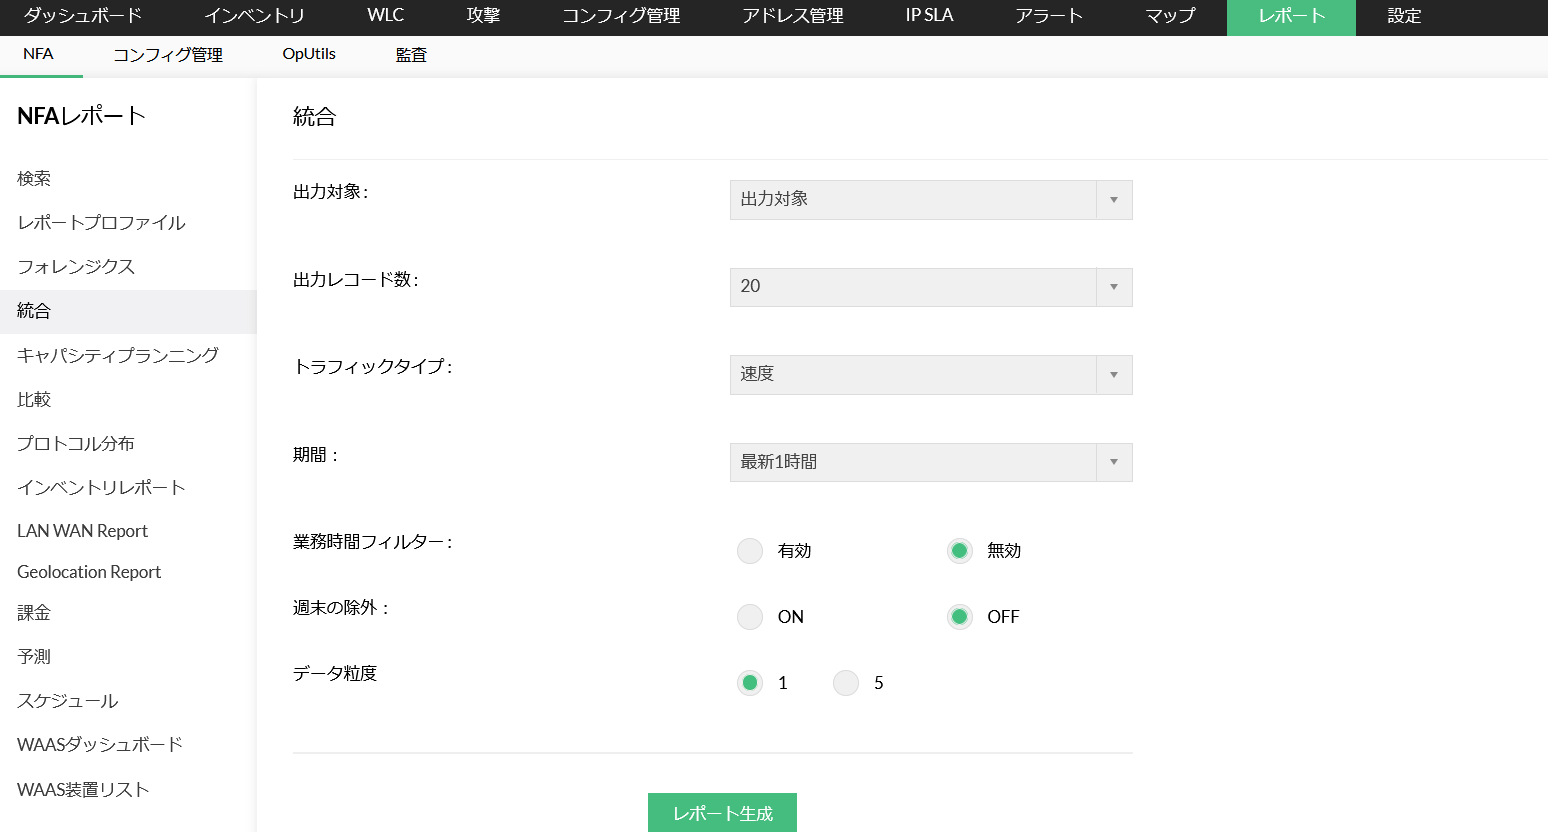
Task: Open Geolocation Report in the sidebar
Action: tap(89, 572)
